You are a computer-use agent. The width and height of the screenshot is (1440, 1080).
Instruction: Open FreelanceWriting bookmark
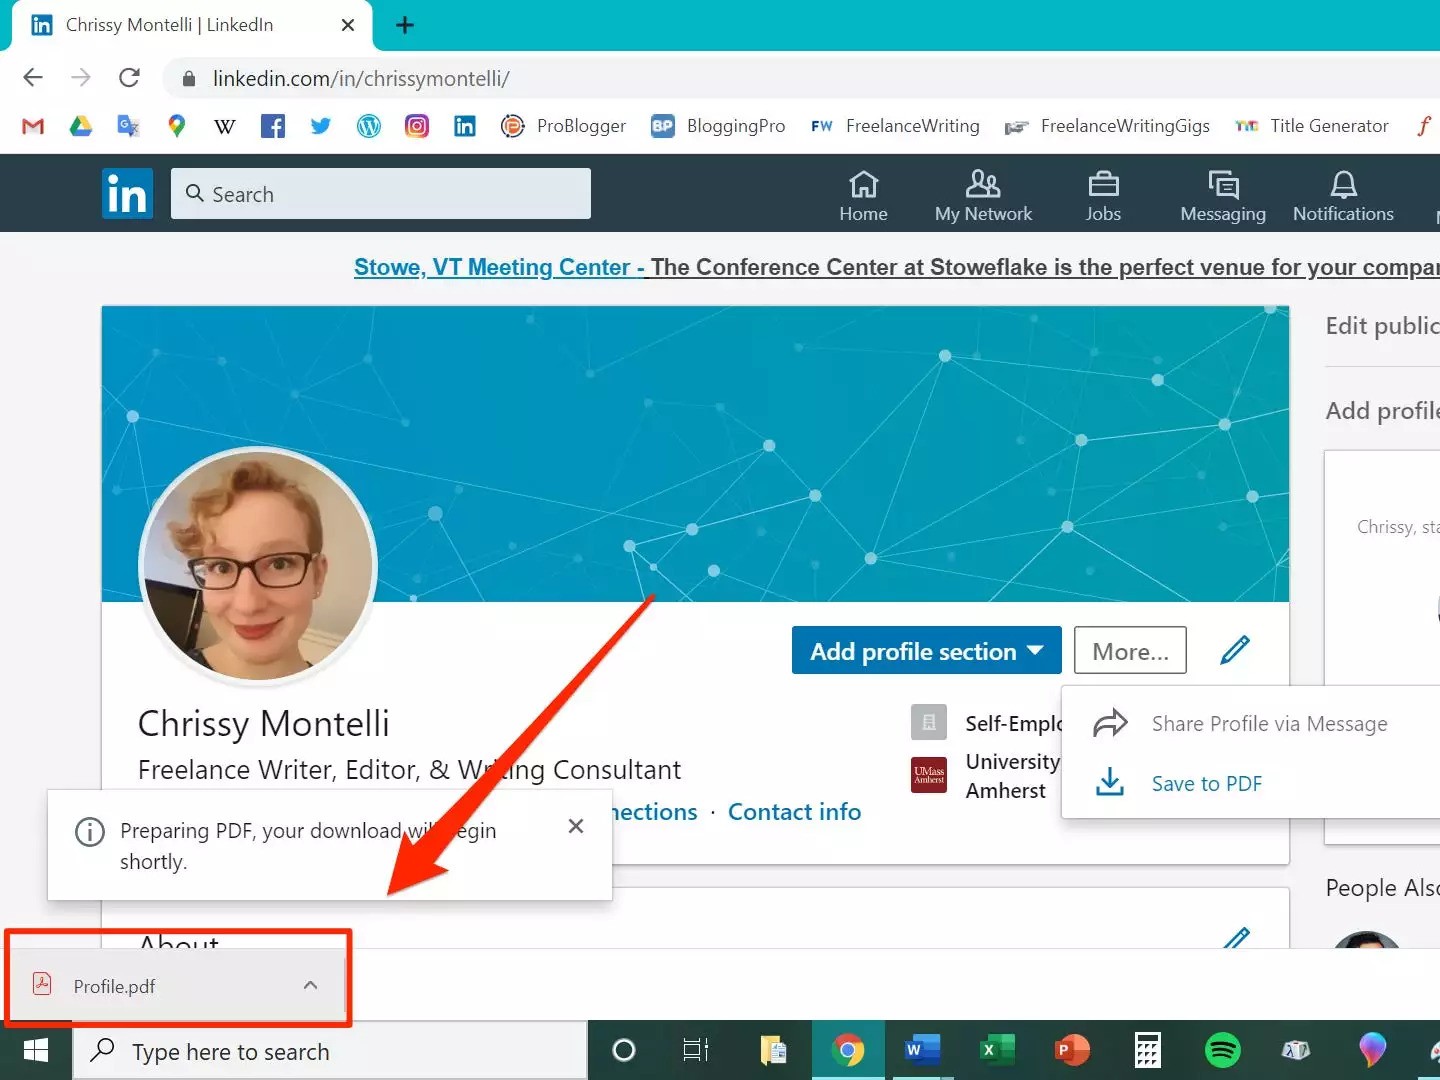pos(895,126)
